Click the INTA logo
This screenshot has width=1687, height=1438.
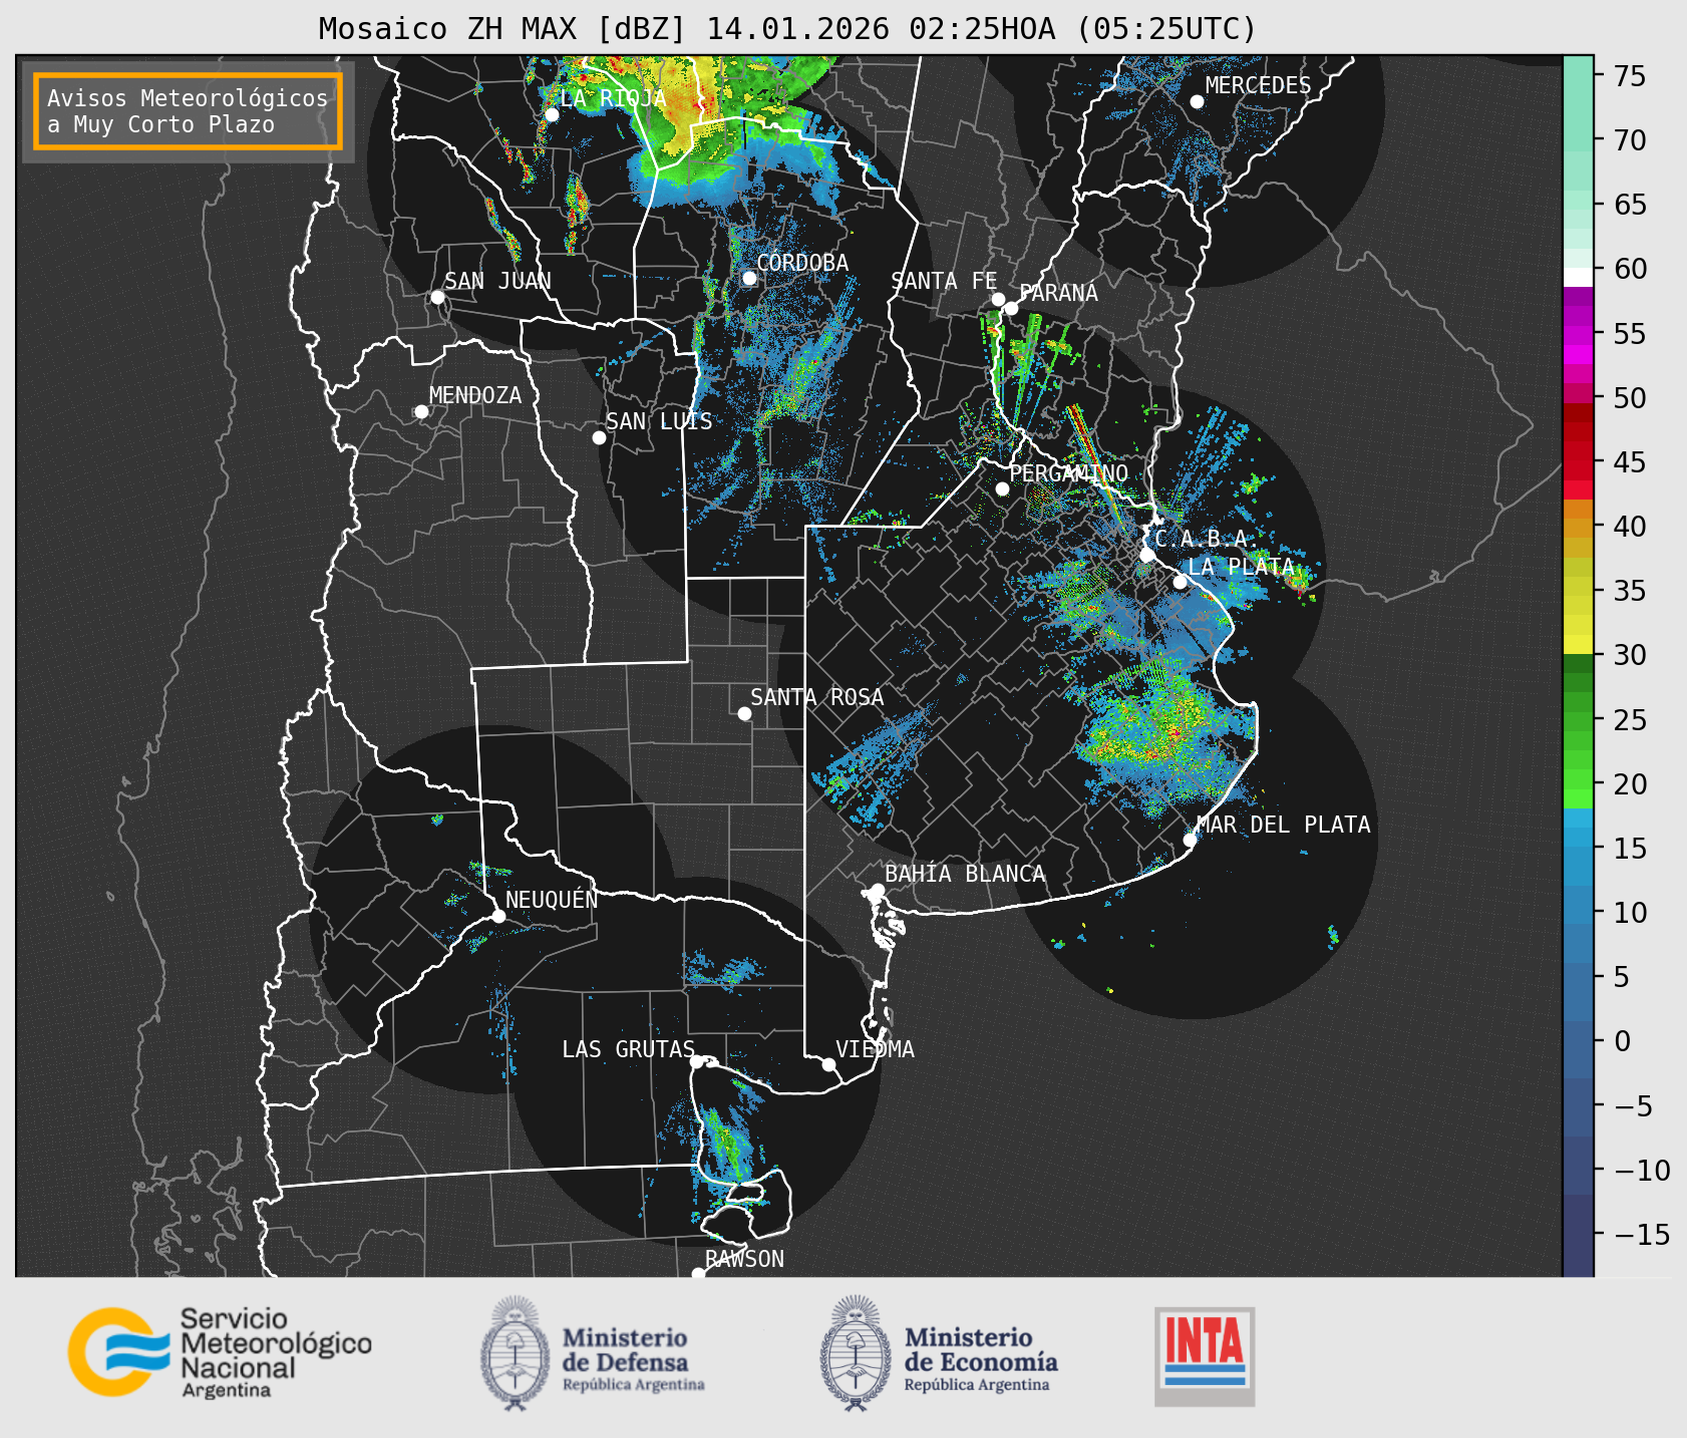pyautogui.click(x=1204, y=1356)
